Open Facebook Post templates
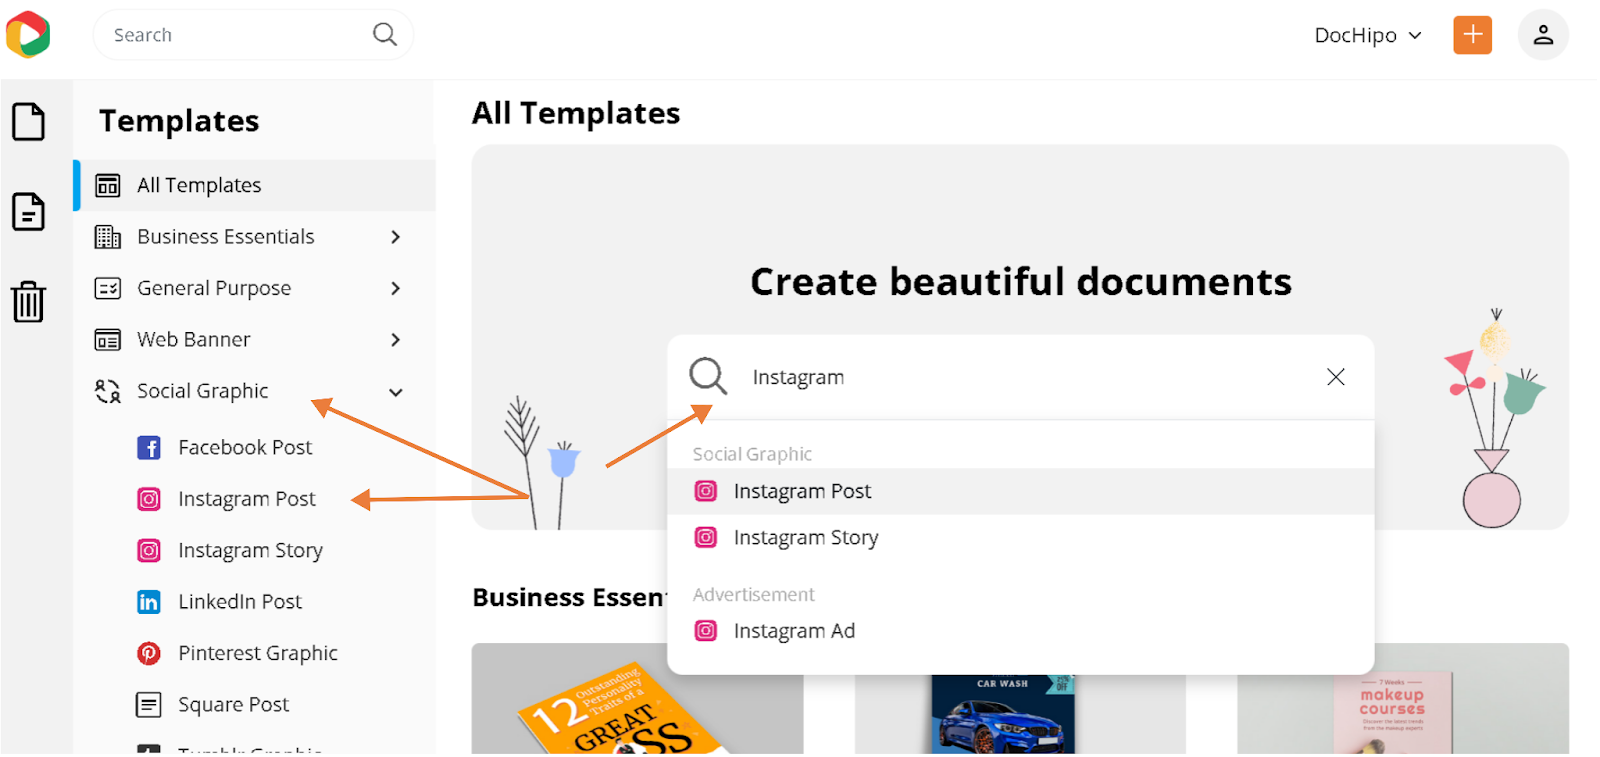This screenshot has height=757, width=1600. (x=245, y=448)
